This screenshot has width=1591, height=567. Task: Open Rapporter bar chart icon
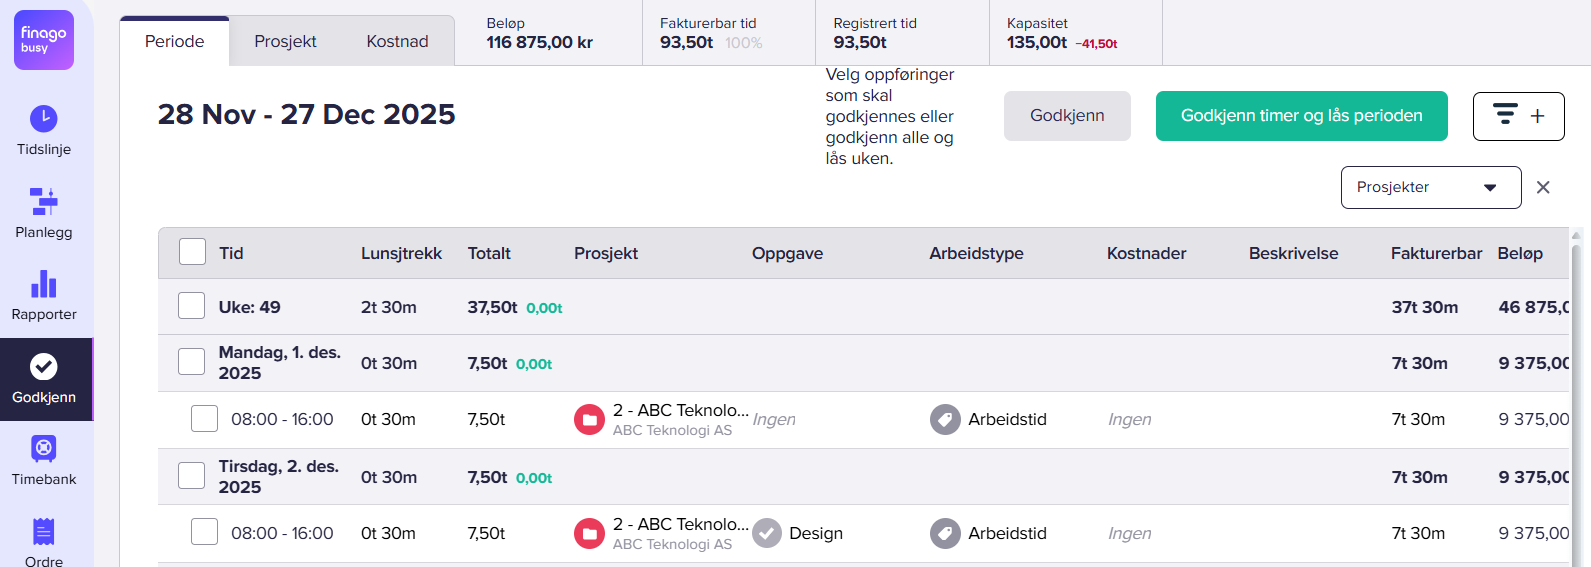point(44,284)
